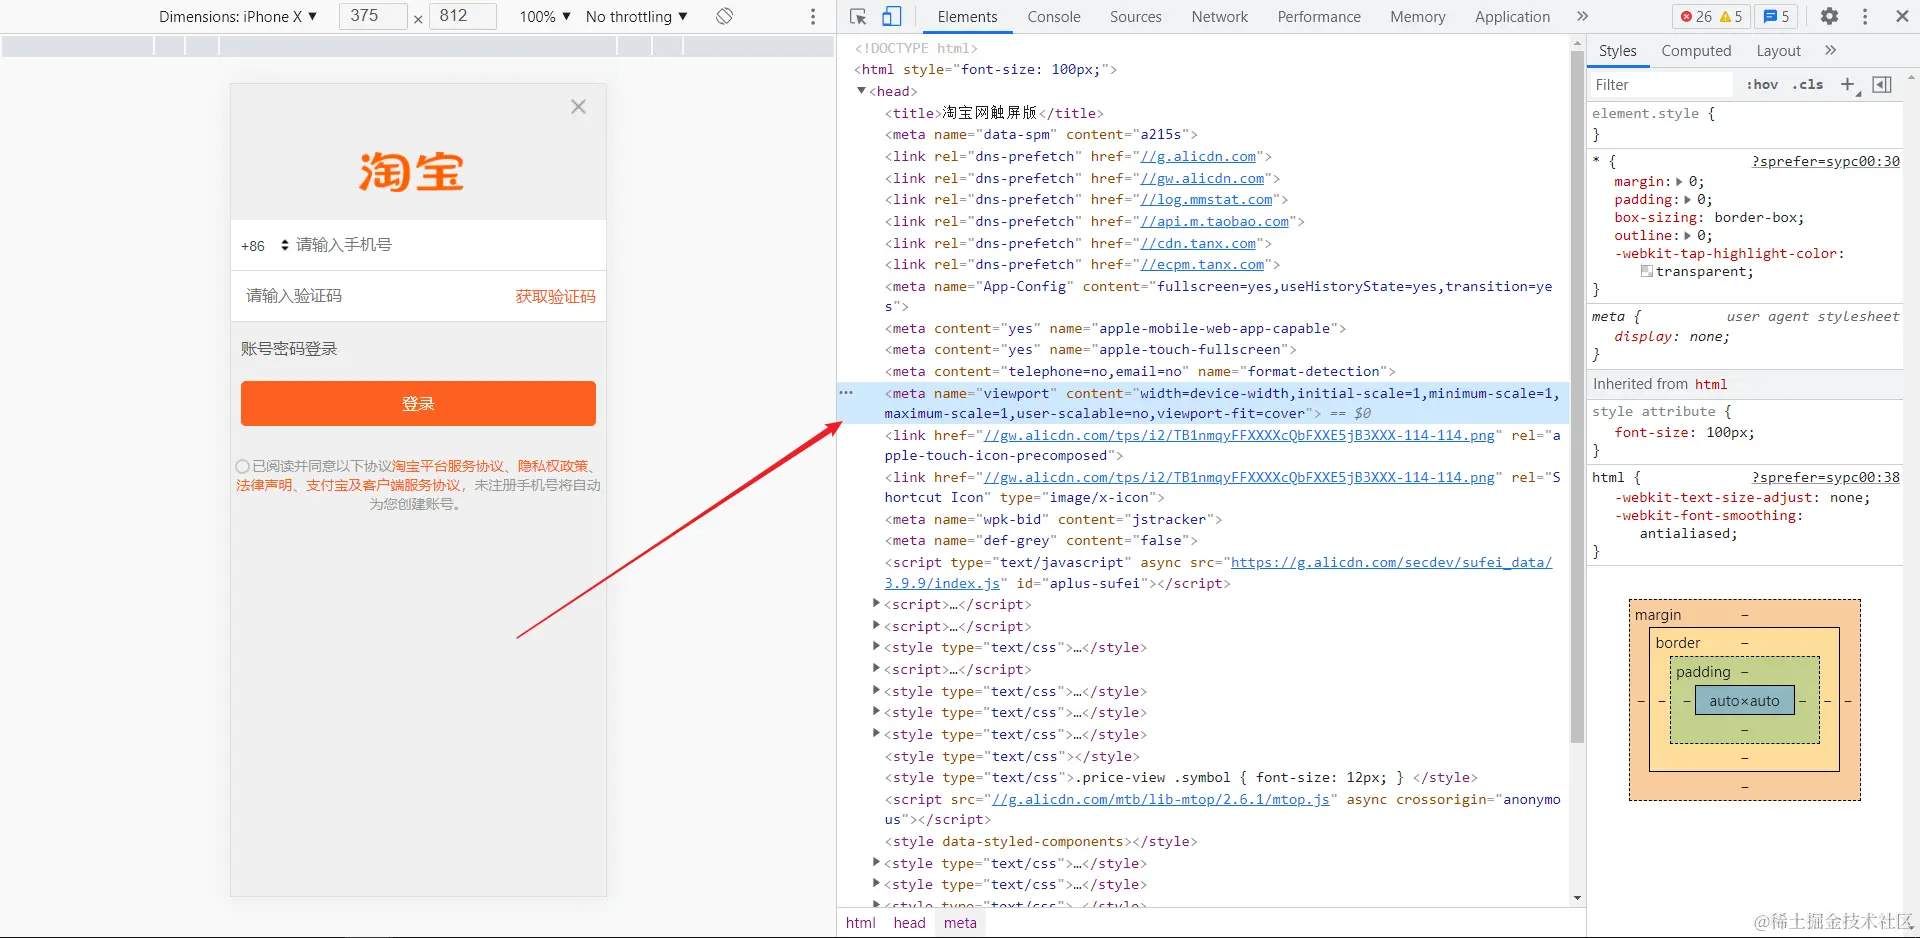Click 获取验证码 to get verification code
1920x938 pixels.
555,296
